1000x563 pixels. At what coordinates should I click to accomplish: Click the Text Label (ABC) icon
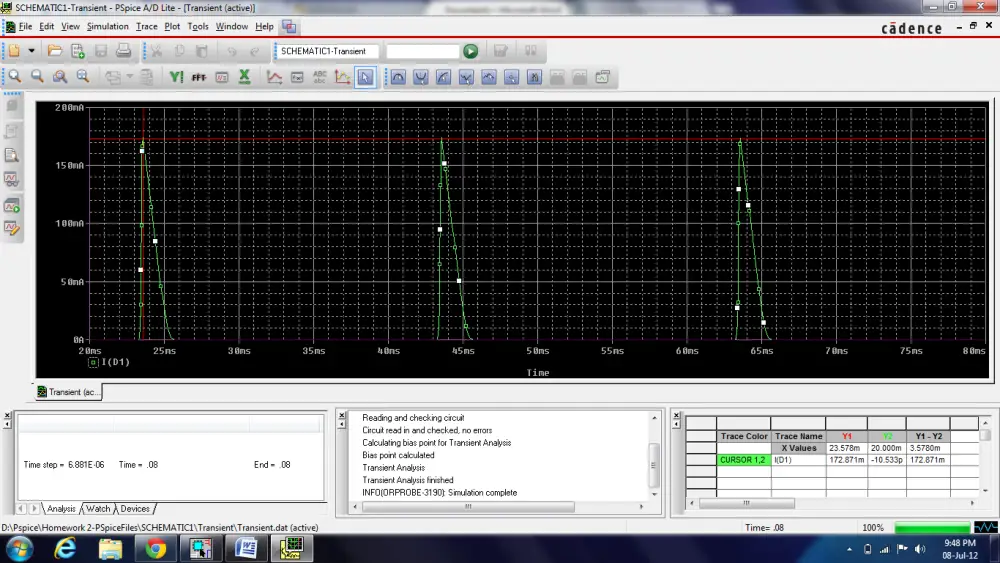(x=320, y=77)
